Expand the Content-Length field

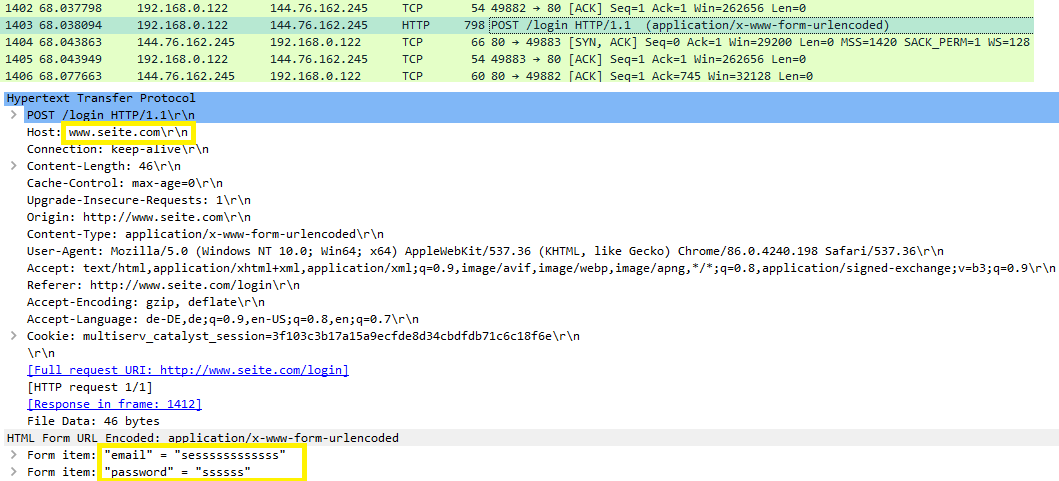[x=14, y=166]
